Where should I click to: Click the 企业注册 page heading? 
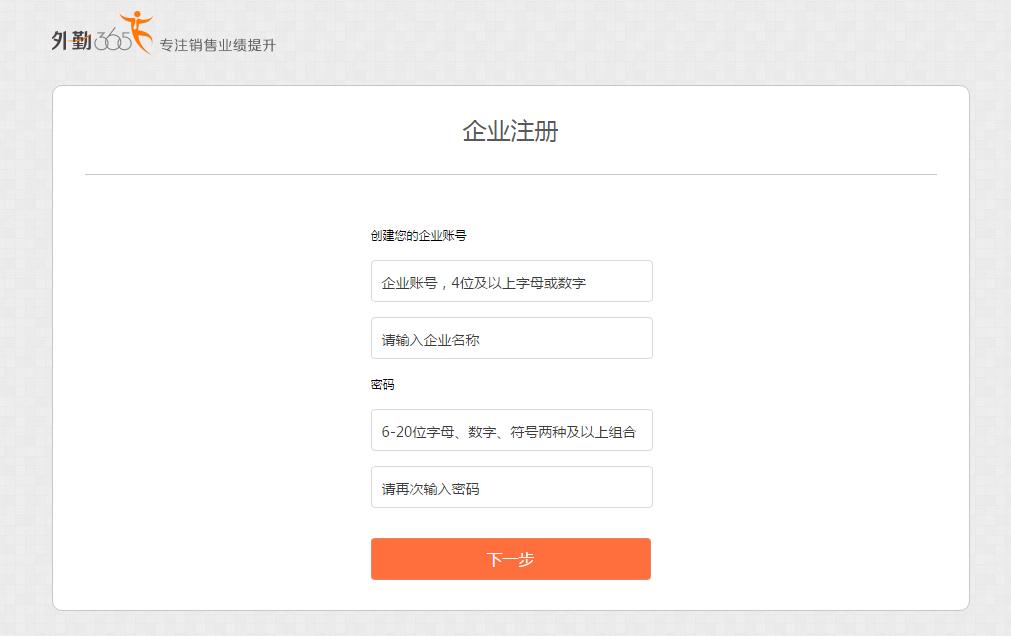click(510, 131)
